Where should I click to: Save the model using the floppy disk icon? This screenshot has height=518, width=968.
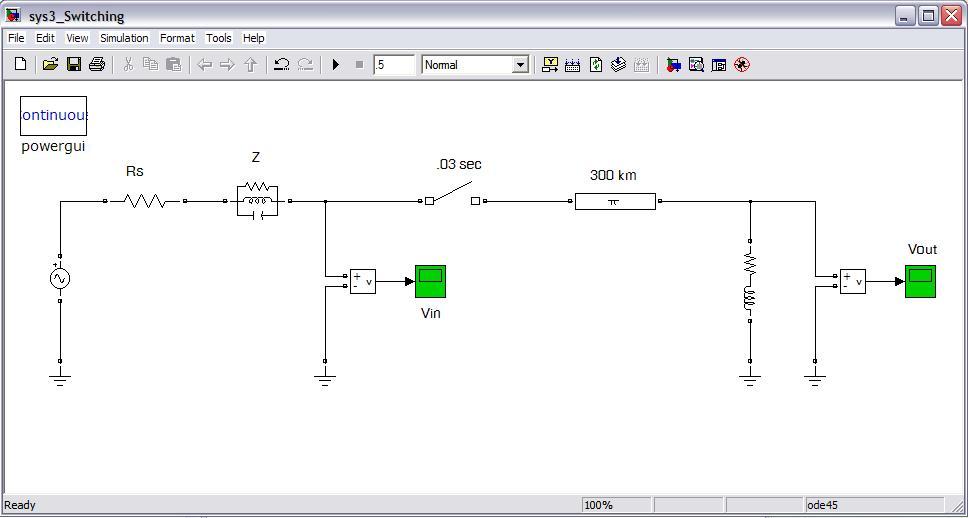pos(73,65)
